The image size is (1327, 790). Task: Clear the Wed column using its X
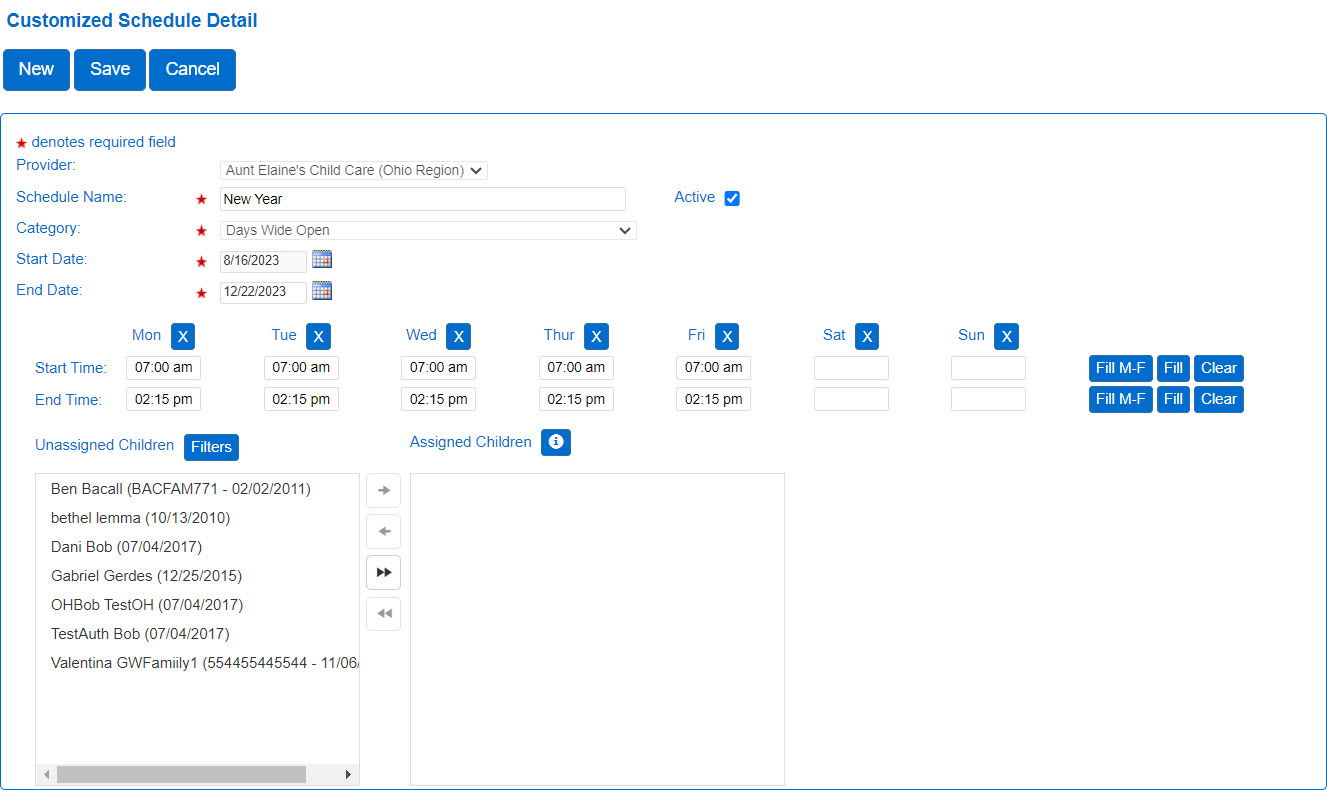pos(458,336)
